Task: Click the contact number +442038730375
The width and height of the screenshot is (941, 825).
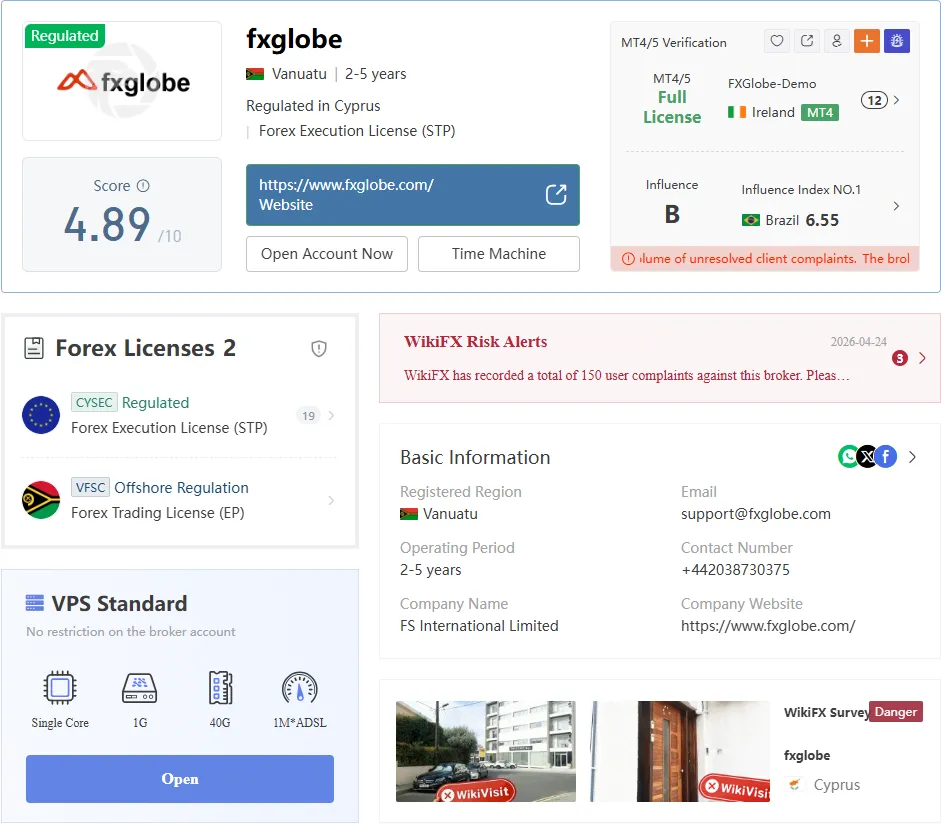Action: pyautogui.click(x=735, y=570)
